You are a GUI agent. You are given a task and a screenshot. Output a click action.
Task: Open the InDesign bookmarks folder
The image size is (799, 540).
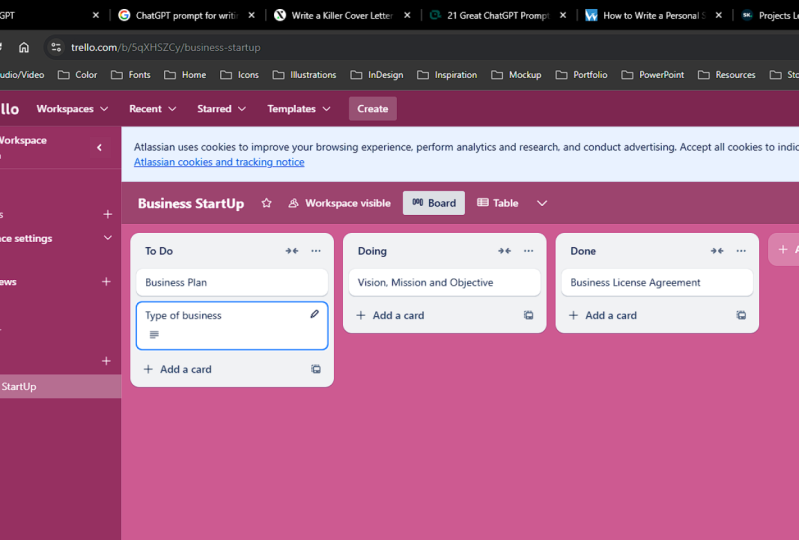click(377, 75)
